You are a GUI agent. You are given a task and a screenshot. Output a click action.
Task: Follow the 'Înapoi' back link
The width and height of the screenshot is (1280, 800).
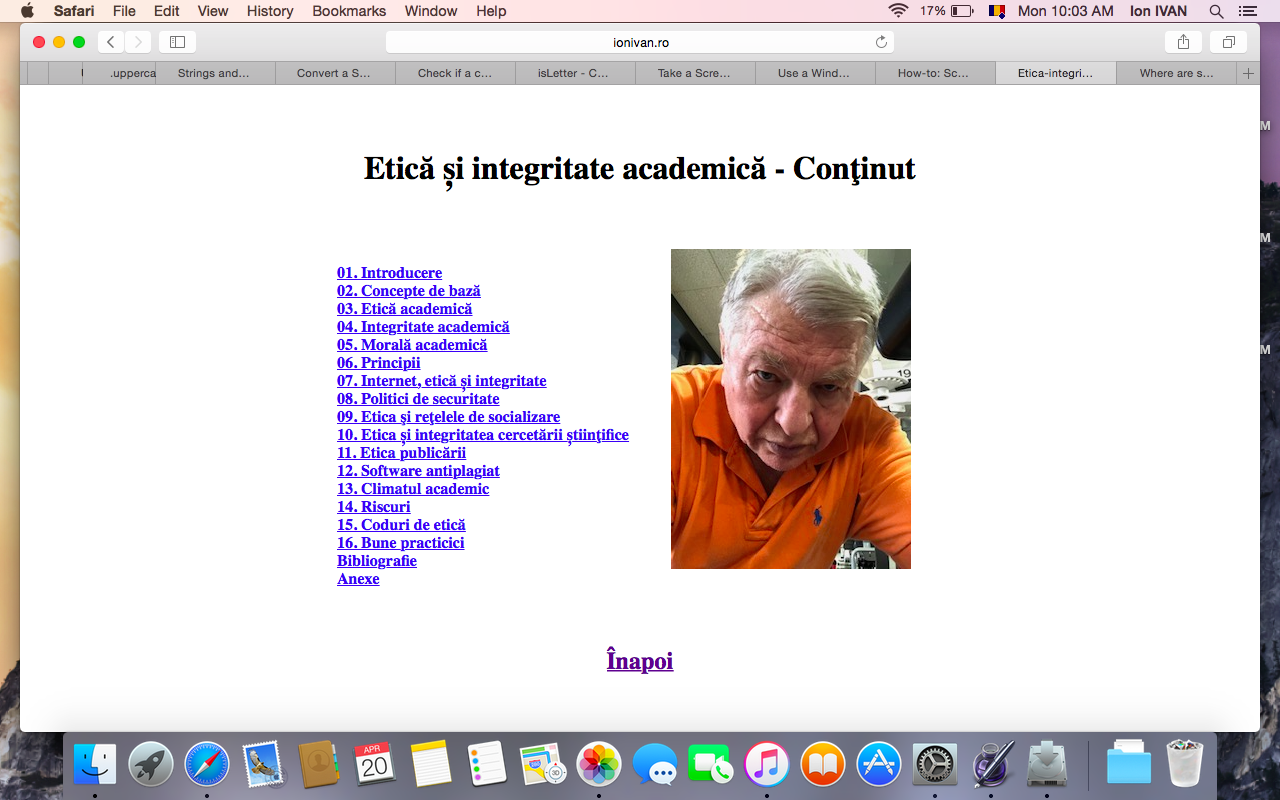(640, 661)
